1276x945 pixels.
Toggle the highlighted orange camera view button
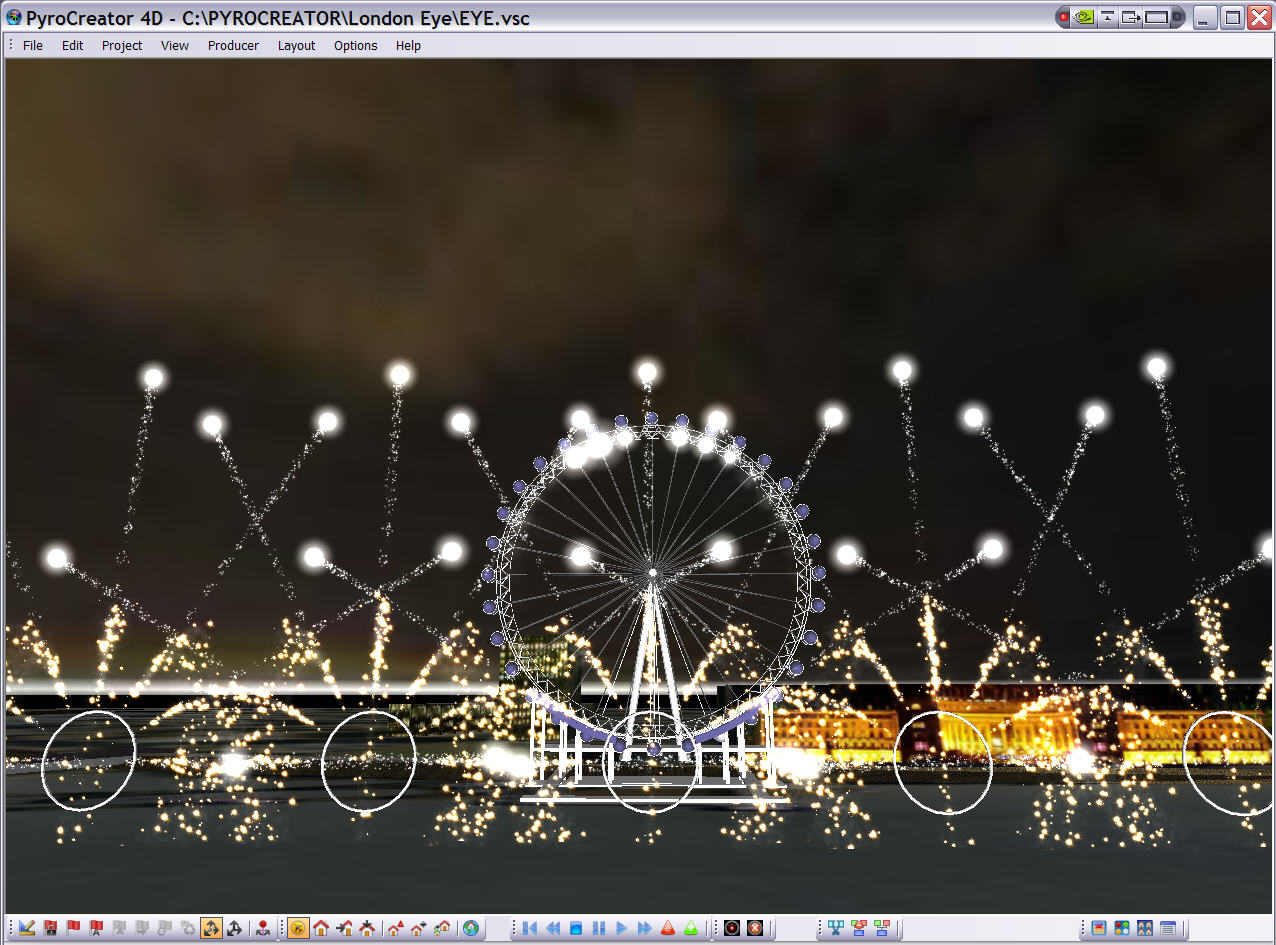pyautogui.click(x=297, y=928)
